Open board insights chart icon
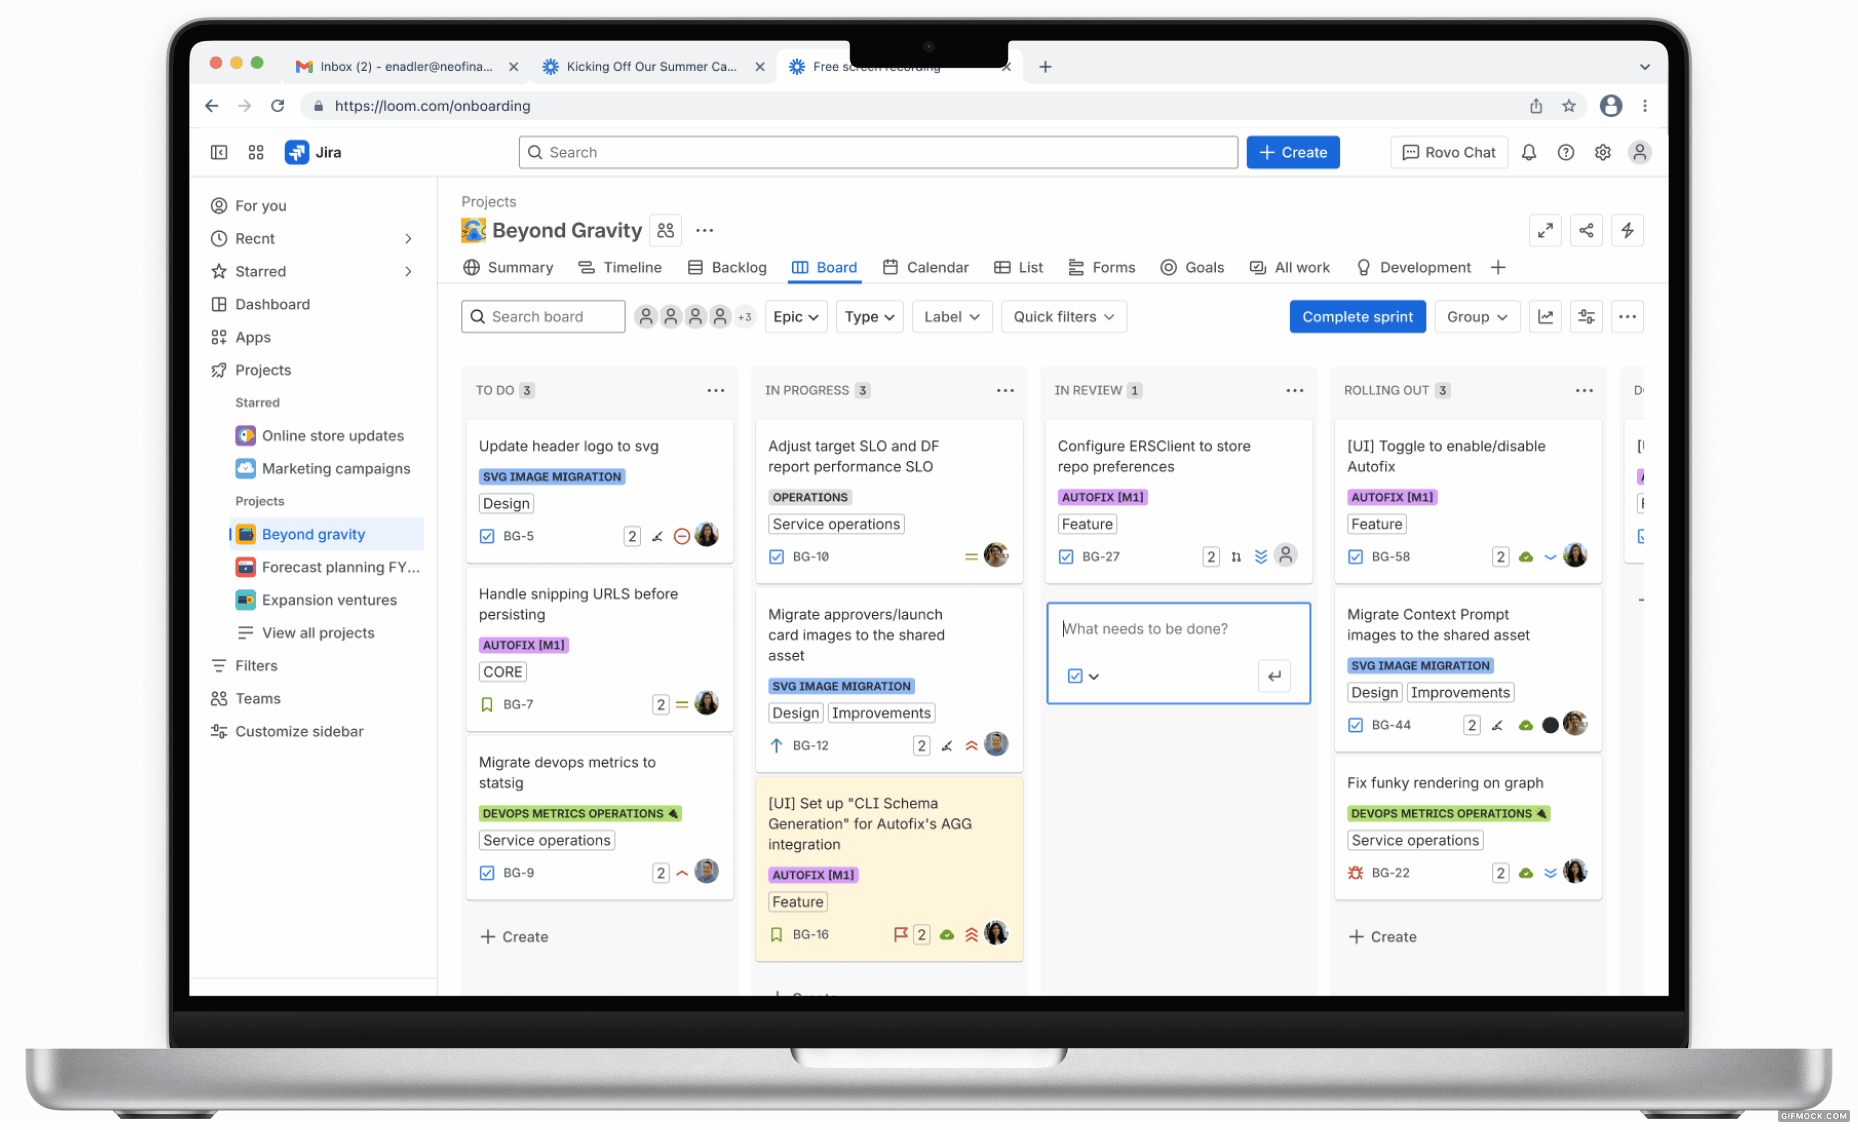Screen dimensions: 1858x1130 click(1546, 317)
